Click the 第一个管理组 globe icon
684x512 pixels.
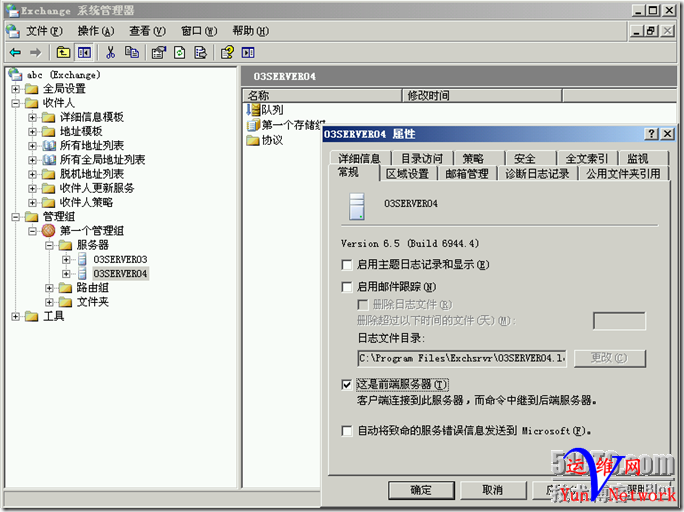(48, 230)
